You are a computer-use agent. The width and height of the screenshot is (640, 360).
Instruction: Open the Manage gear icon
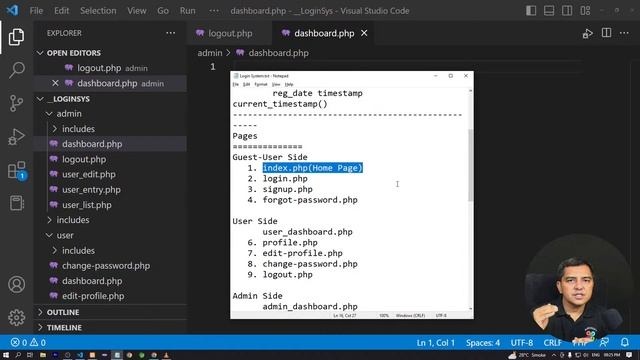tap(16, 318)
